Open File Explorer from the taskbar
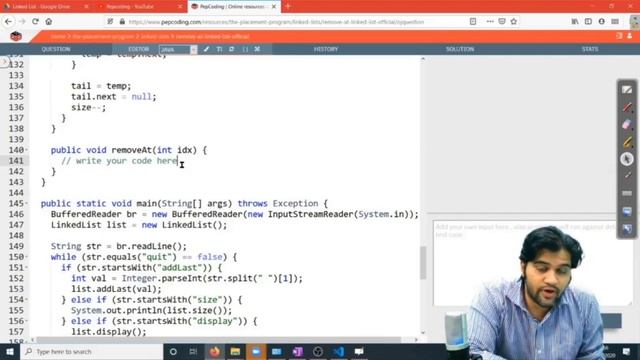Image resolution: width=640 pixels, height=360 pixels. [x=235, y=351]
